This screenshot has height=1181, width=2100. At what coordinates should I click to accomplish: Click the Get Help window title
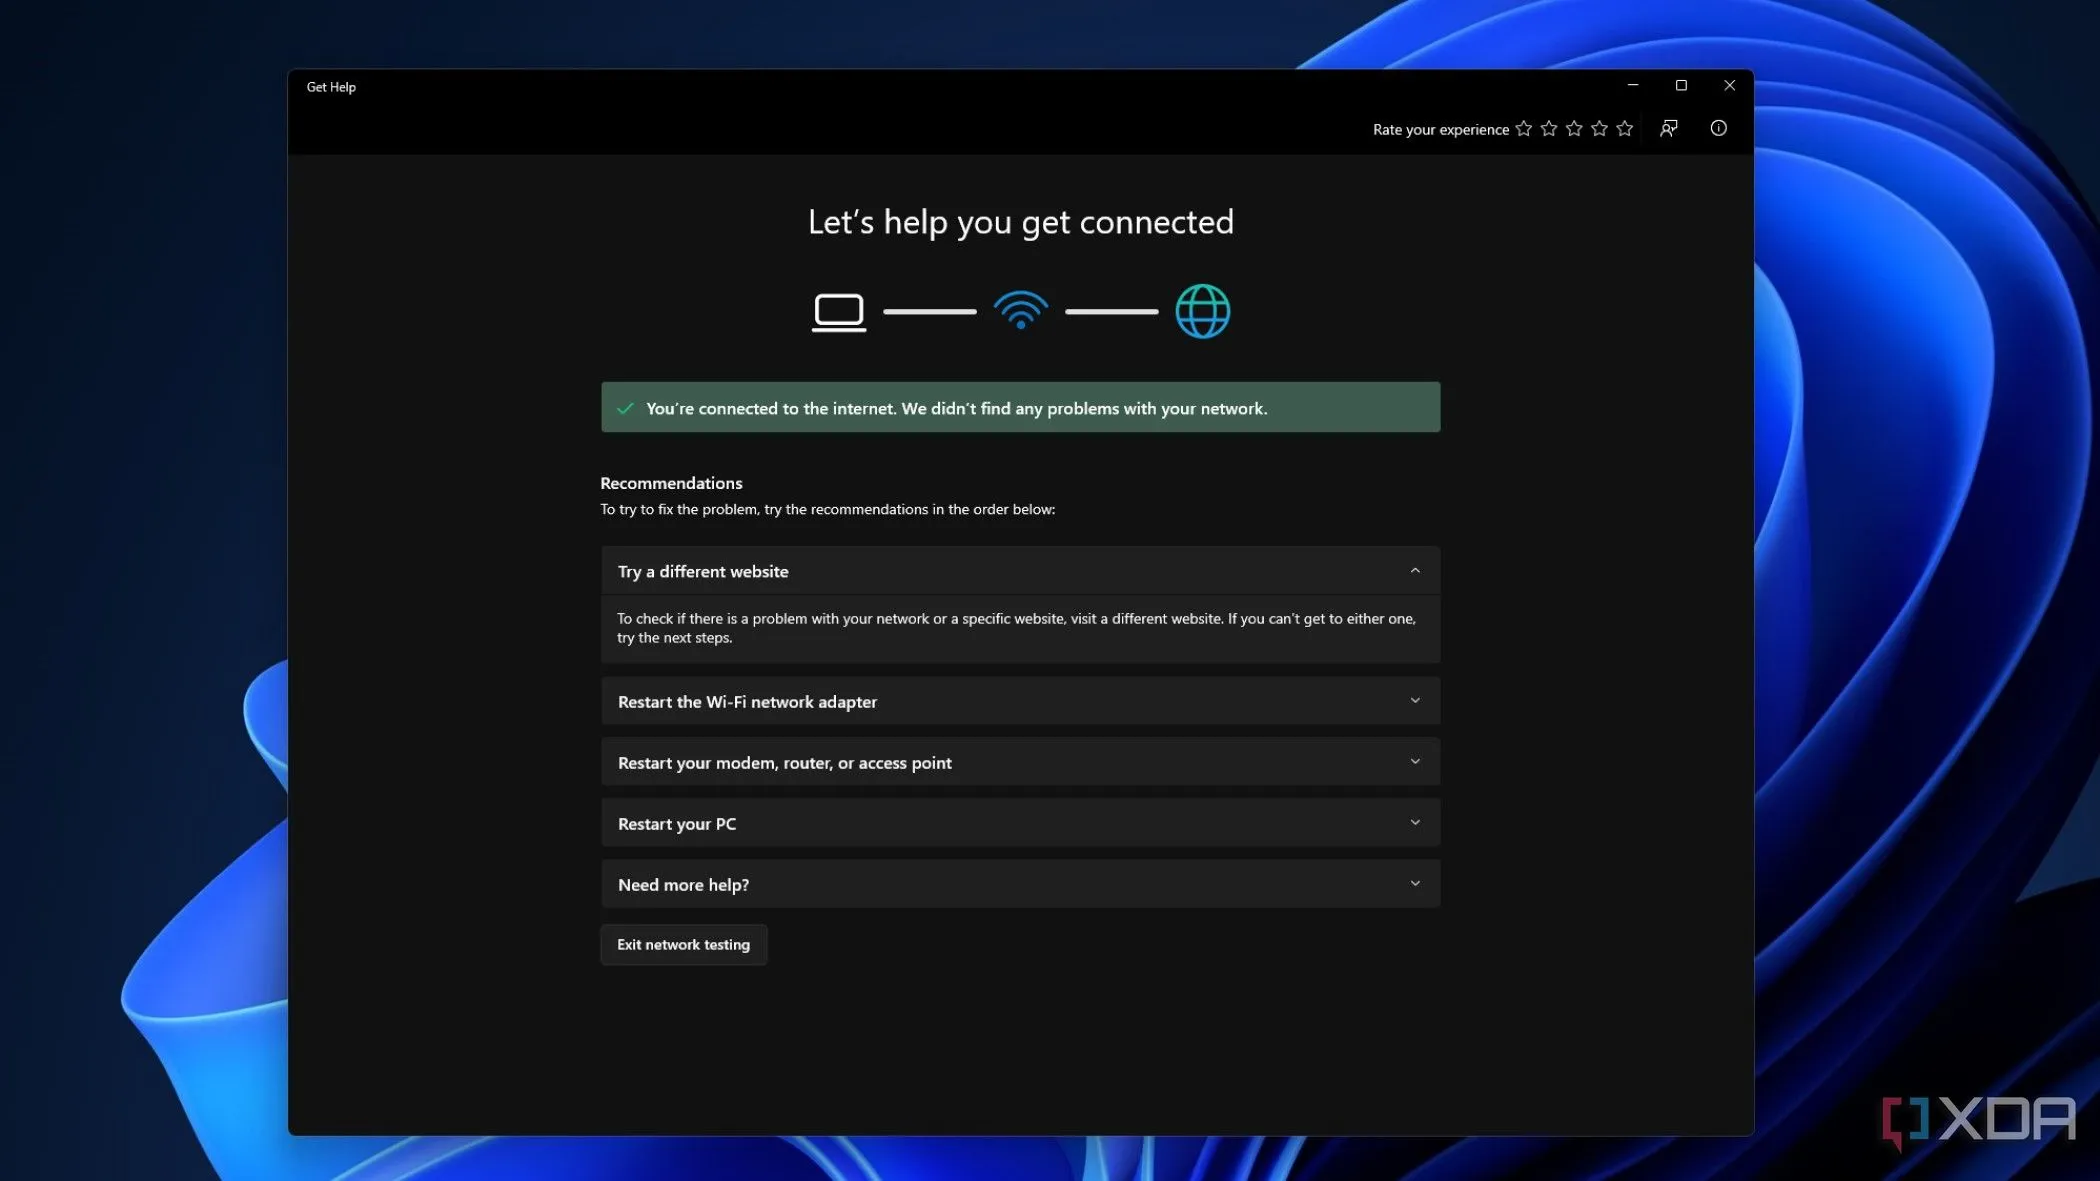click(x=331, y=87)
